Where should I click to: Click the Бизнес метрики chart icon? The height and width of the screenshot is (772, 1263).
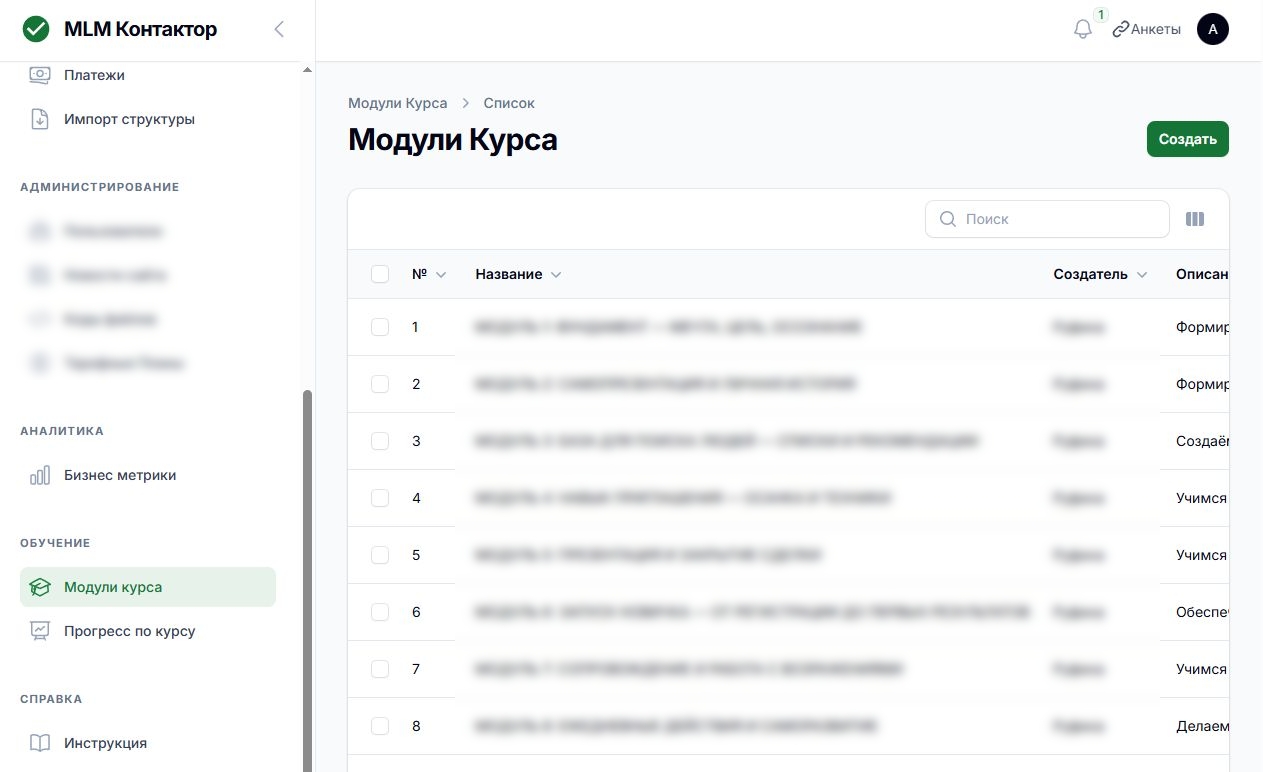pos(40,475)
